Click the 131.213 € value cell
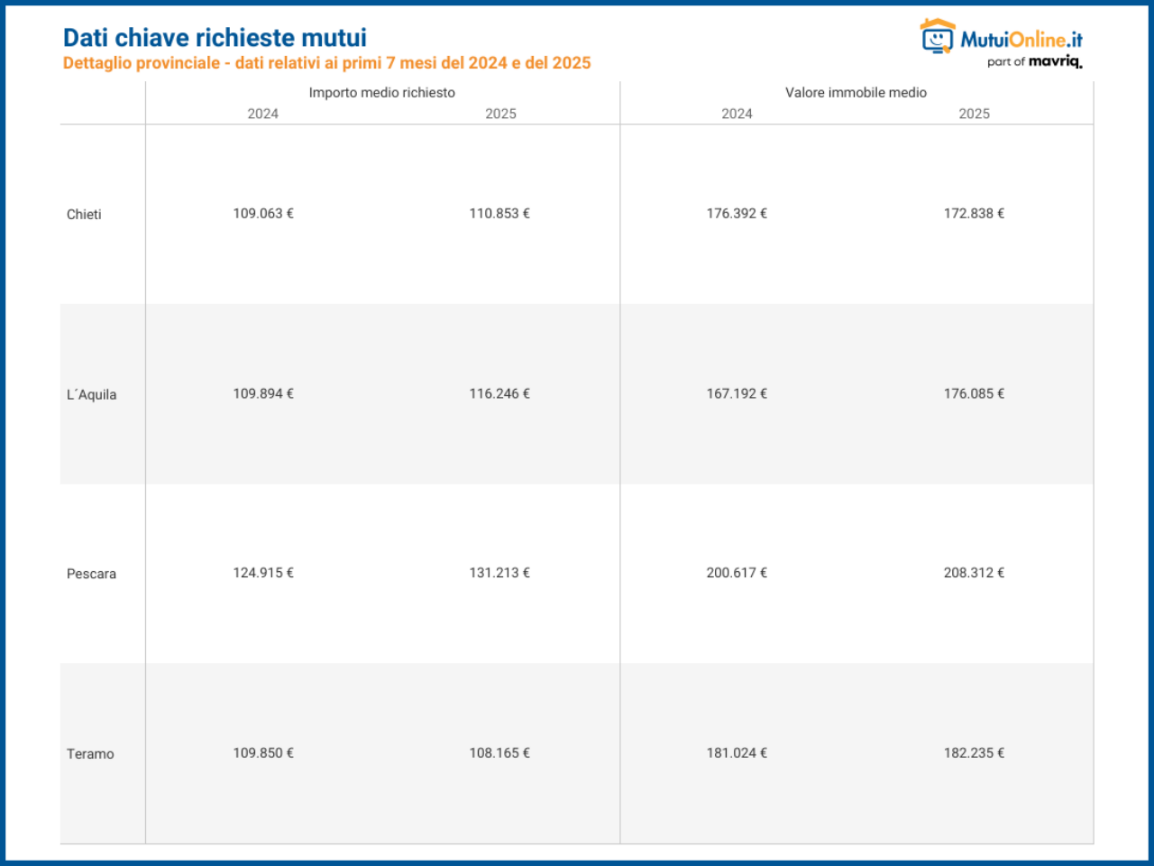This screenshot has height=866, width=1154. click(x=499, y=573)
